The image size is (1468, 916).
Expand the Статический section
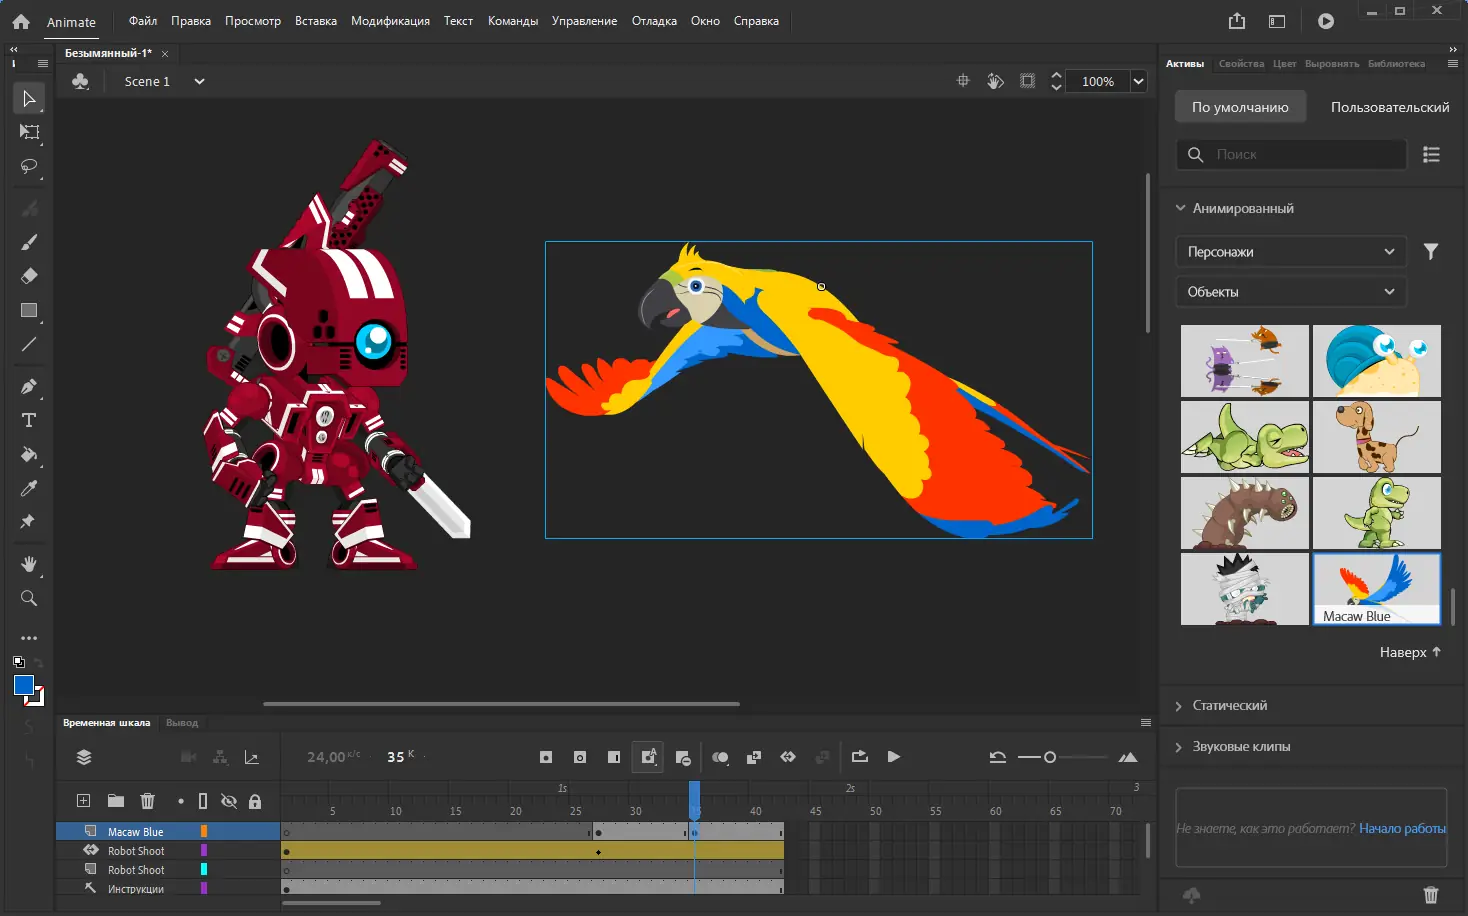point(1229,705)
